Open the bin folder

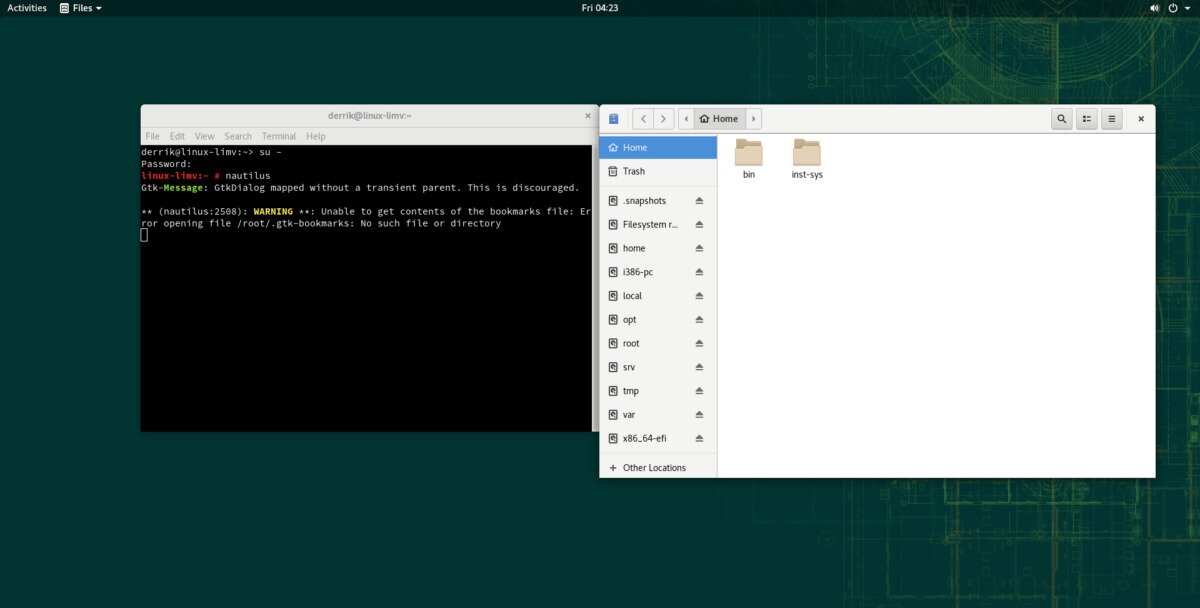click(x=748, y=155)
